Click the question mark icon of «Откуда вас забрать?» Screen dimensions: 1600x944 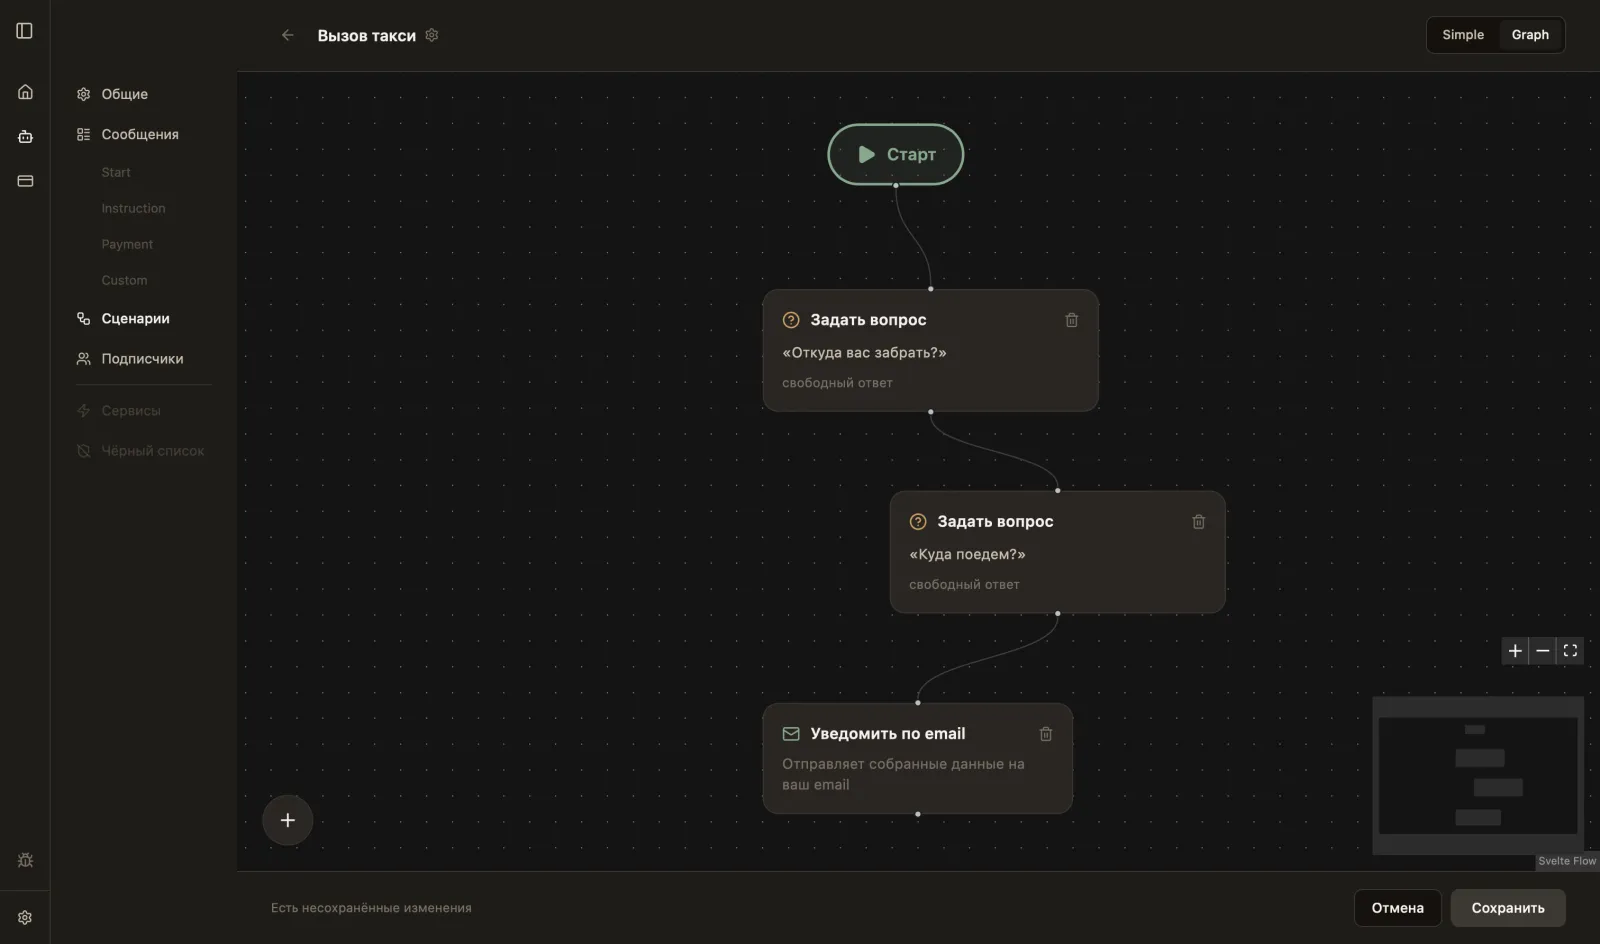[791, 320]
